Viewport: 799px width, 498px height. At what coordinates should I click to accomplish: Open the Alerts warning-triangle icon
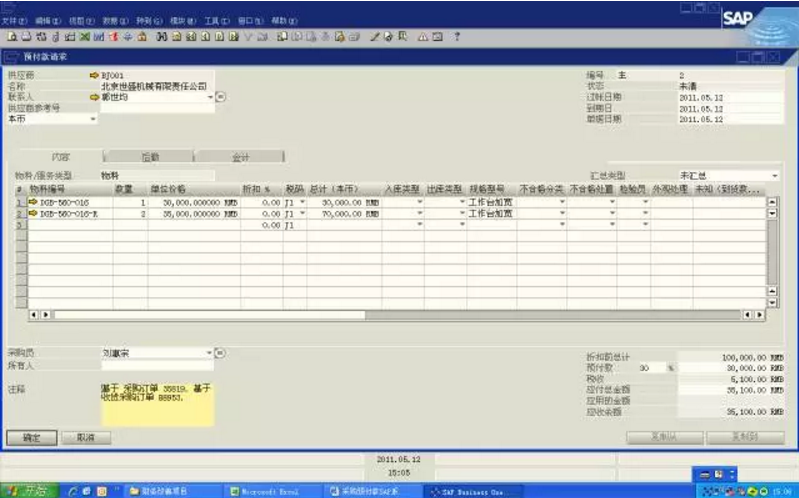coord(422,37)
